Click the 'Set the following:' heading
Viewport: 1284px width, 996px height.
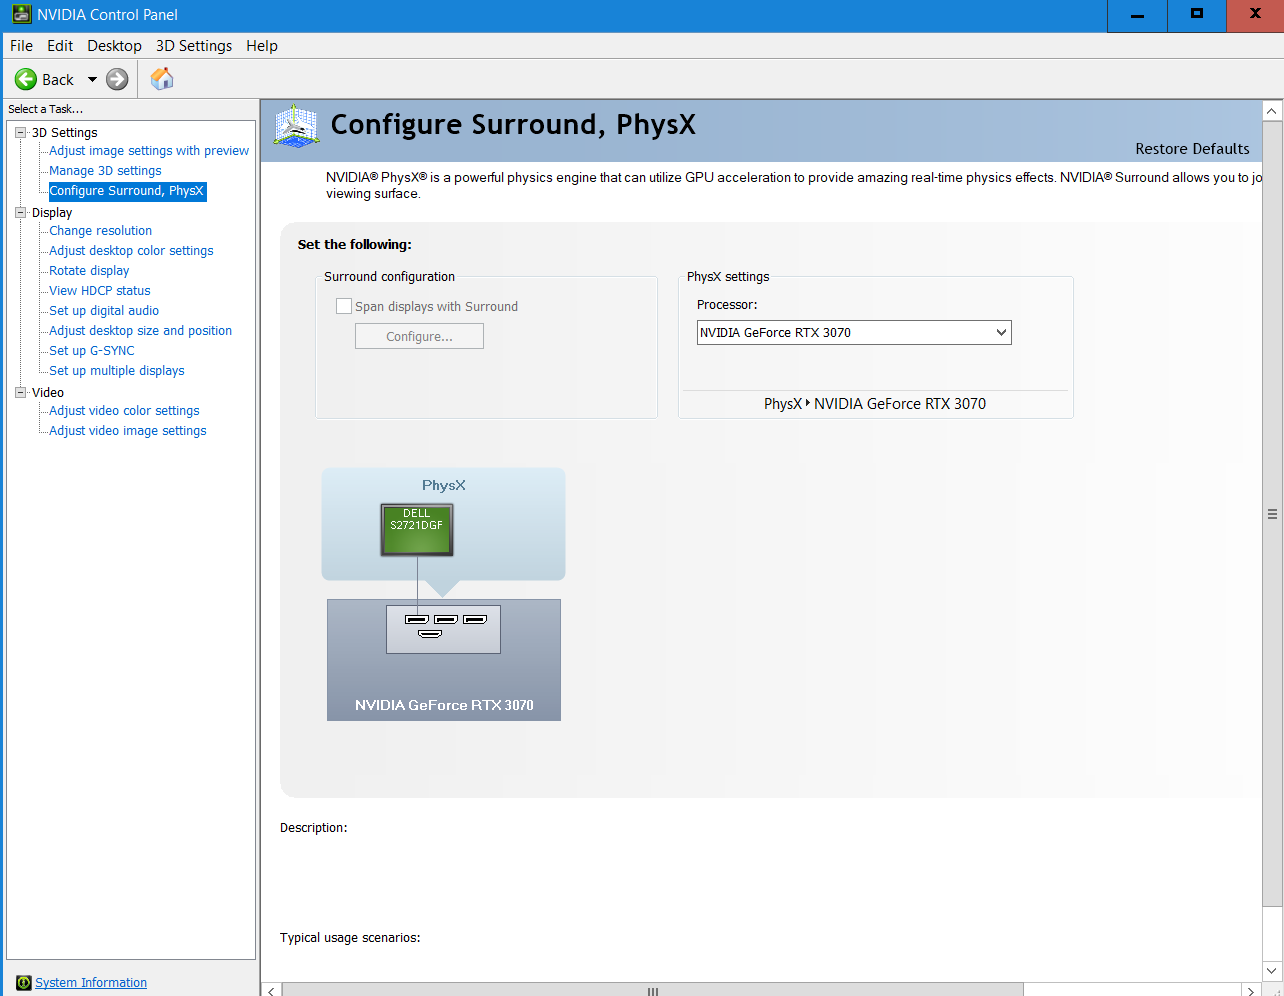coord(355,244)
